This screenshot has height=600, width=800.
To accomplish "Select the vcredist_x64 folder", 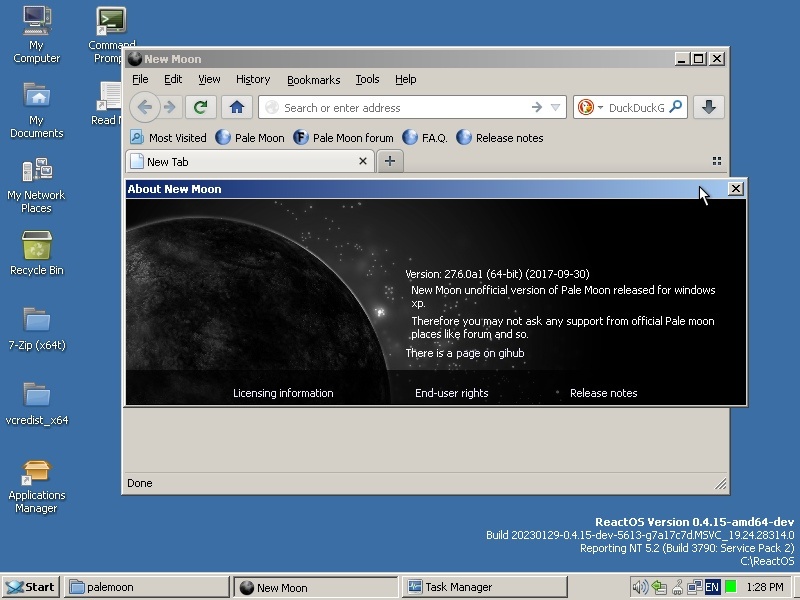I will pos(37,404).
